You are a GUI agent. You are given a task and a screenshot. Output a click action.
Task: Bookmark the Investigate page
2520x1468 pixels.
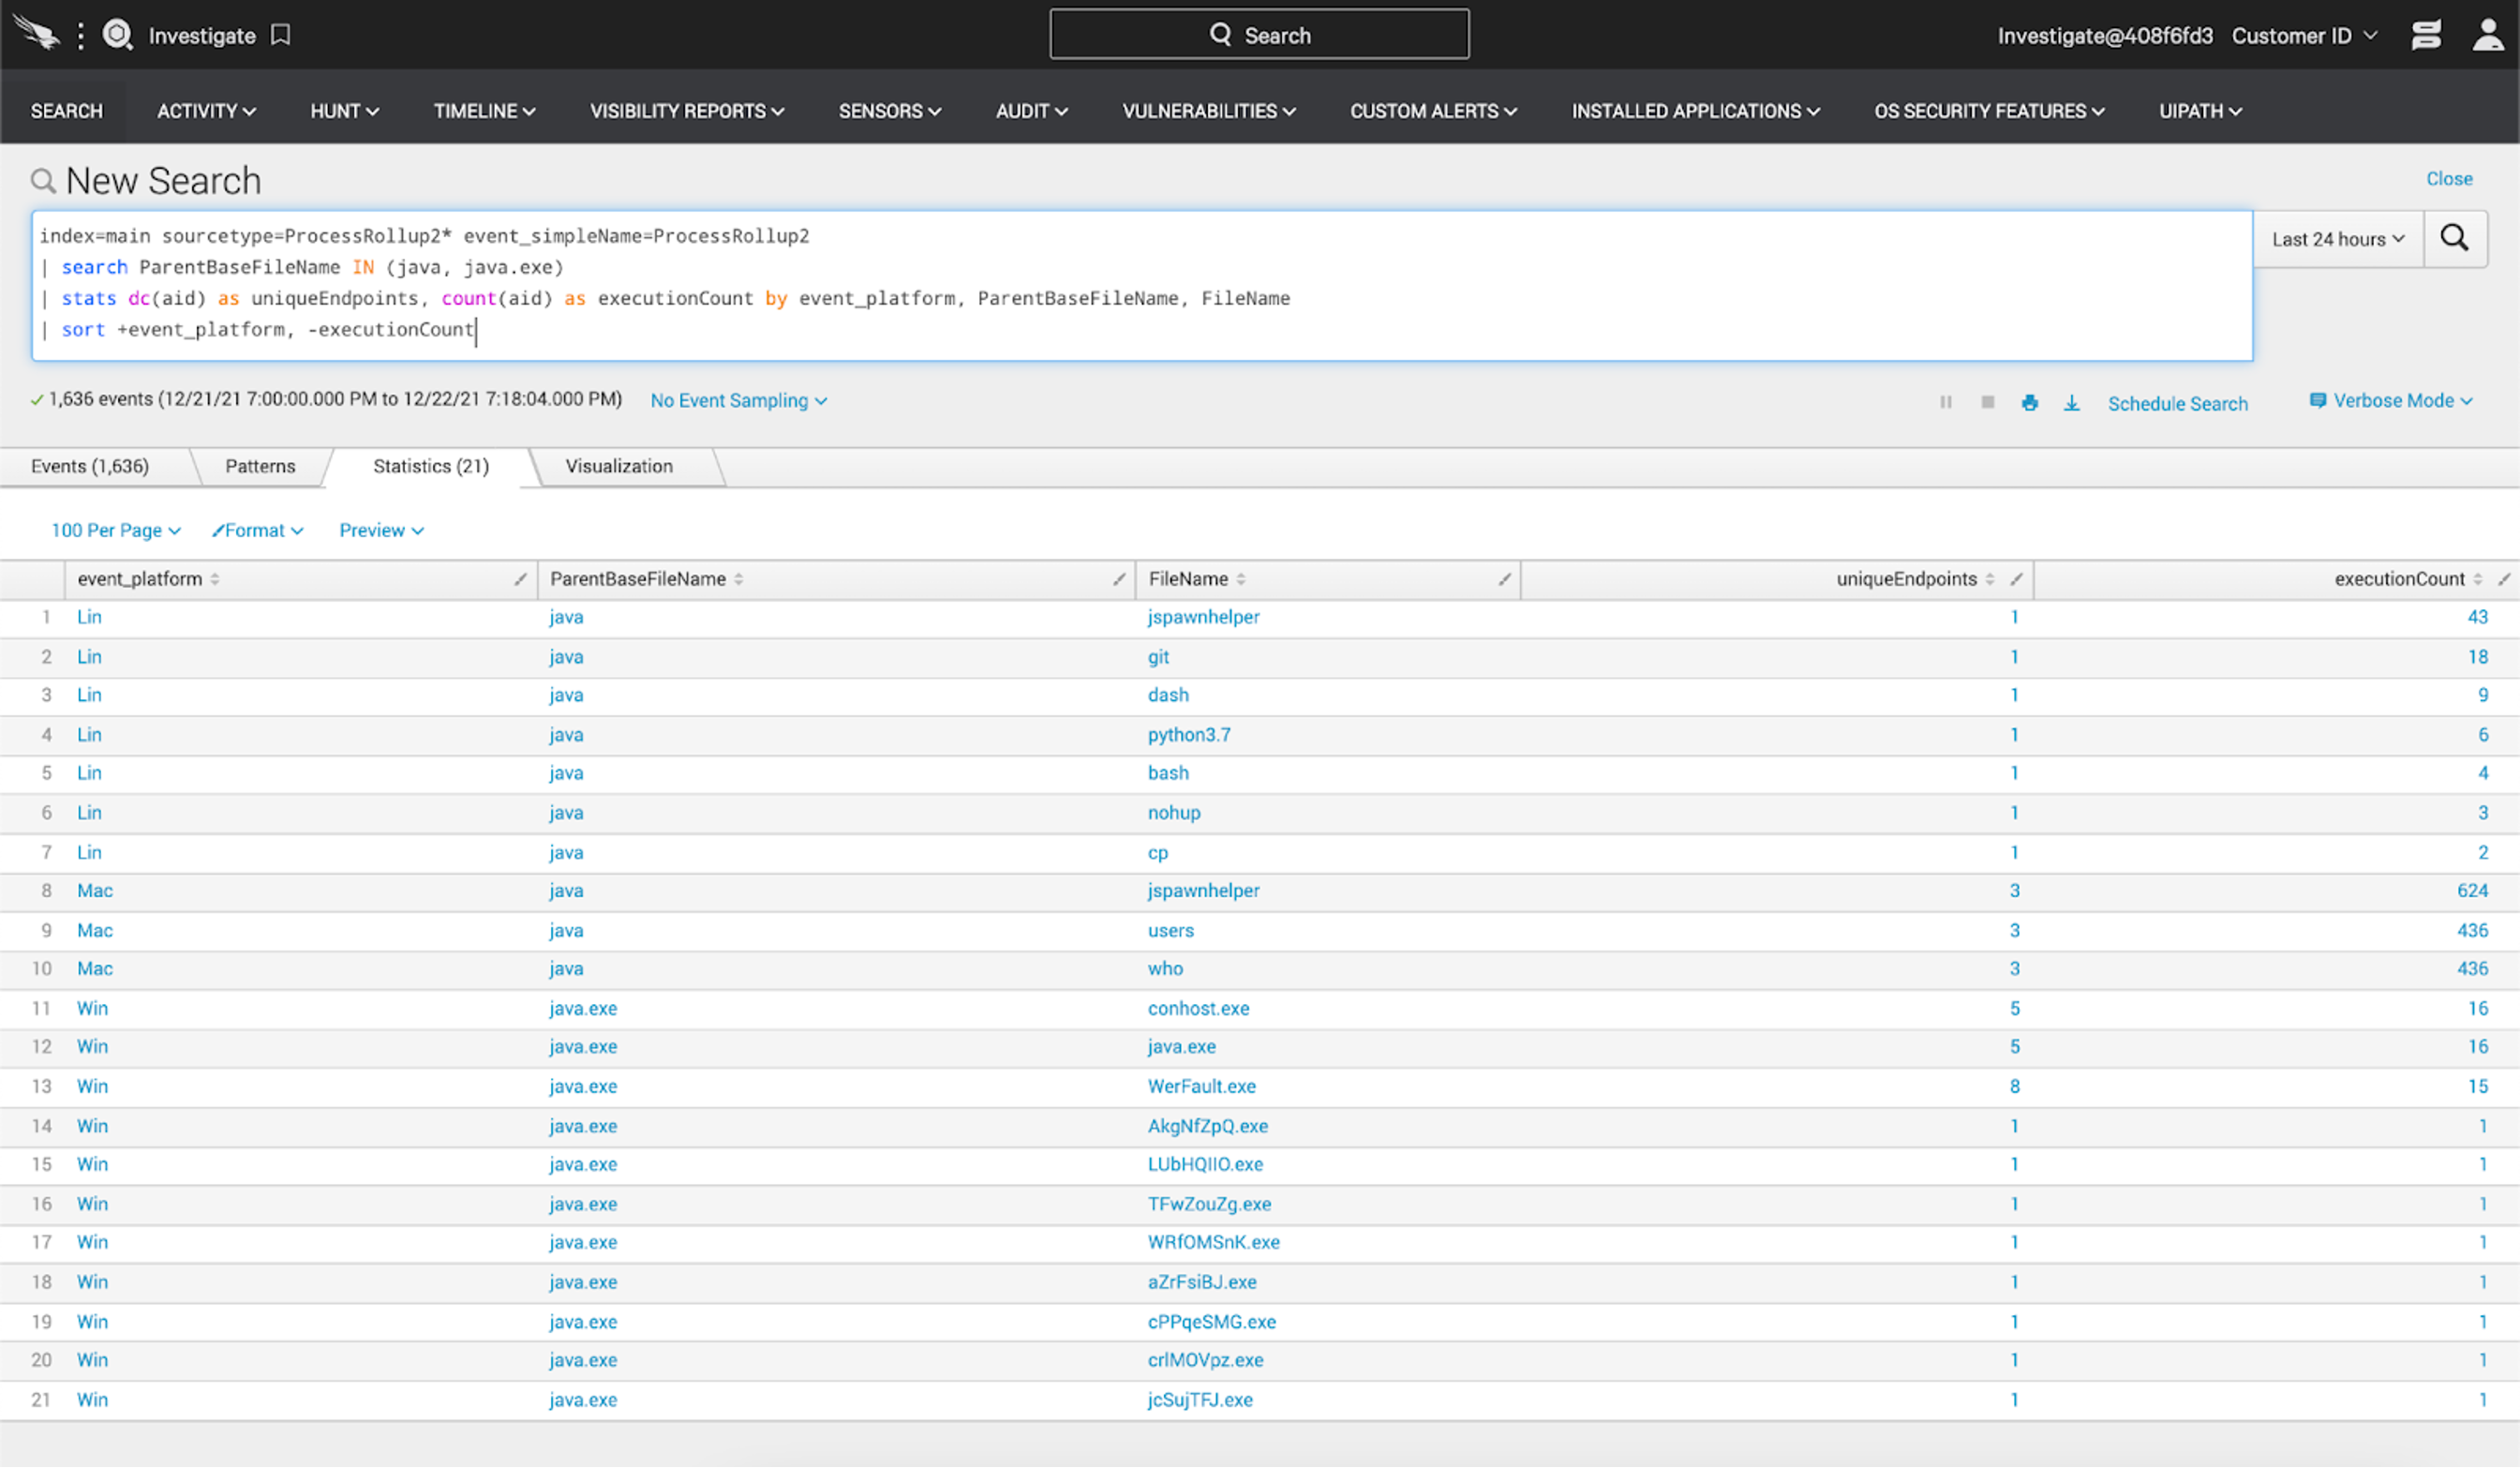point(281,35)
